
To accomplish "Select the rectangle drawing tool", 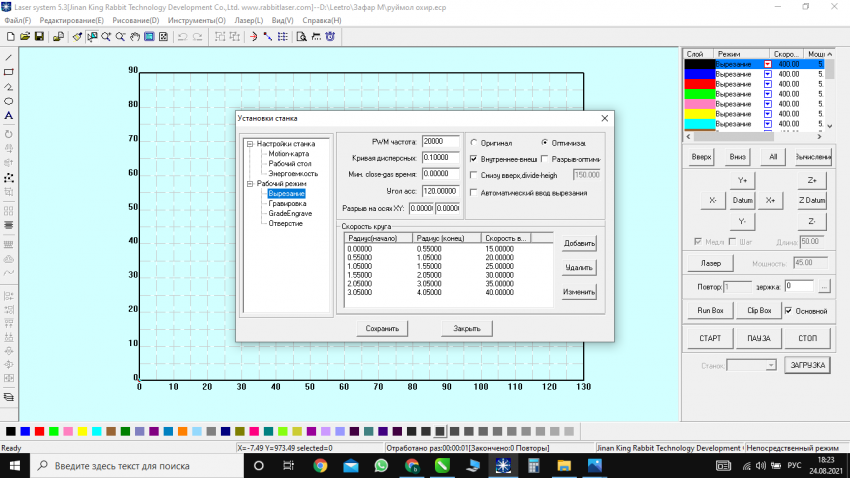I will [x=9, y=72].
